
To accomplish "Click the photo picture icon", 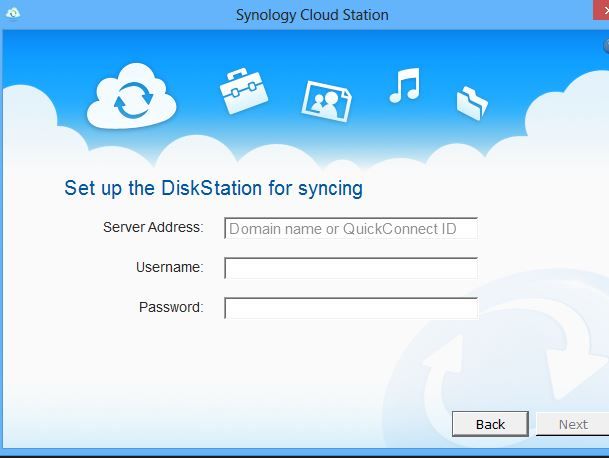I will point(326,99).
